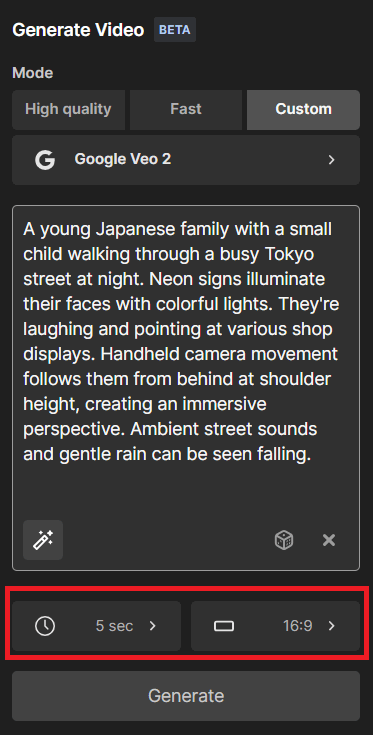Select High quality mode
373x735 pixels.
pyautogui.click(x=68, y=110)
